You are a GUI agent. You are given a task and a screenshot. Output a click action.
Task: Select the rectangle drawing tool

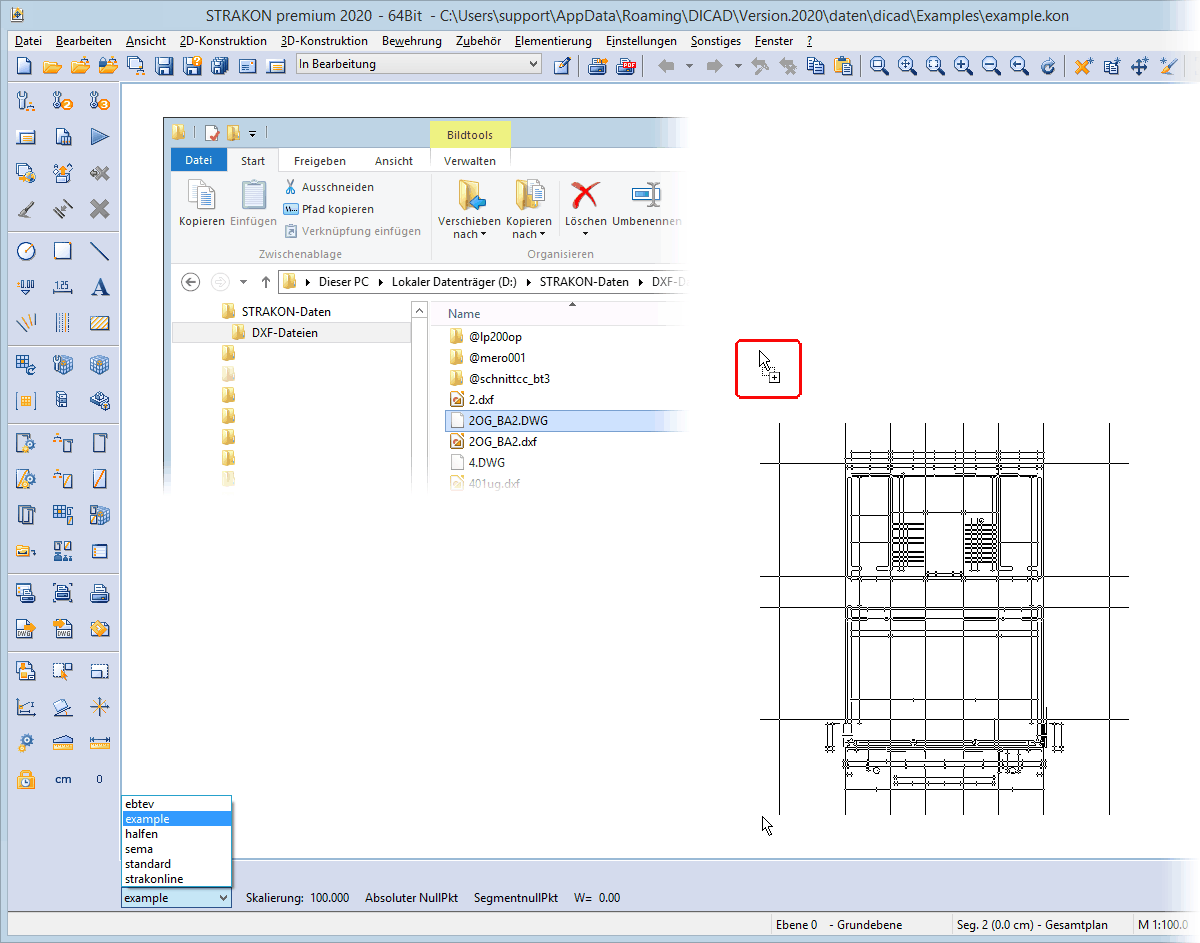click(62, 251)
